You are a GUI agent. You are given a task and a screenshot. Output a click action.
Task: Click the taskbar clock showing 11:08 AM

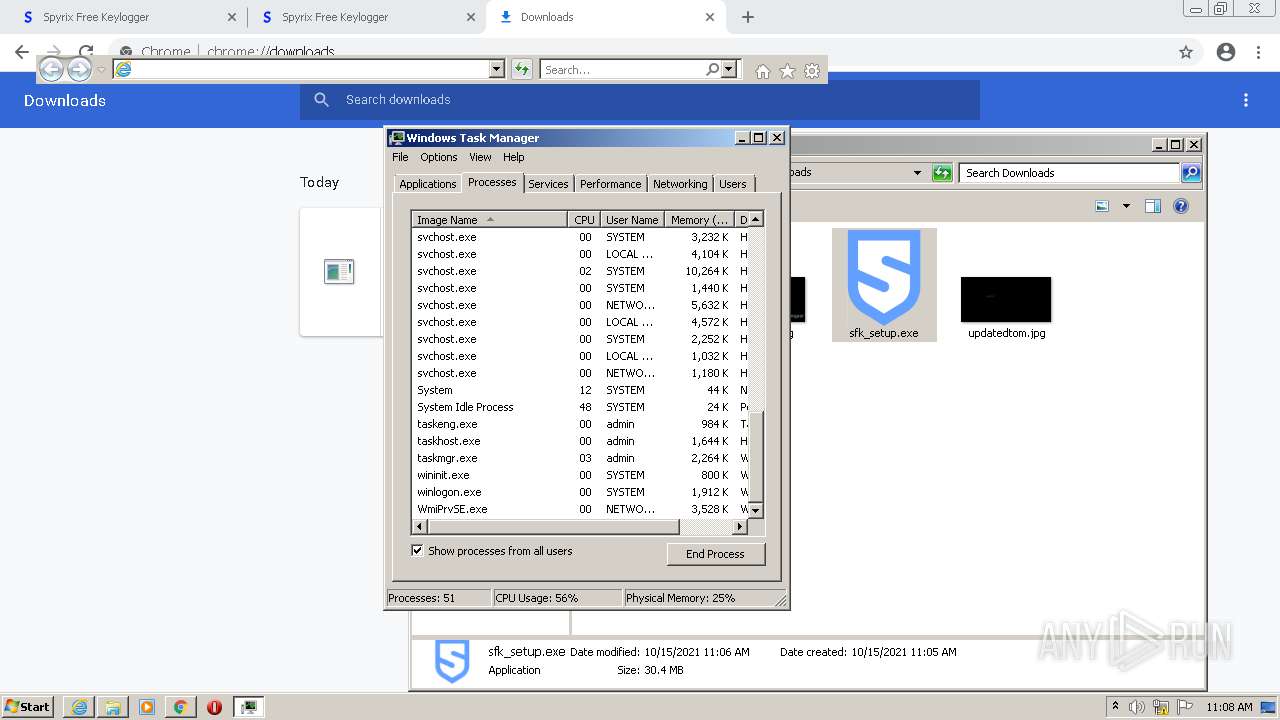point(1229,707)
